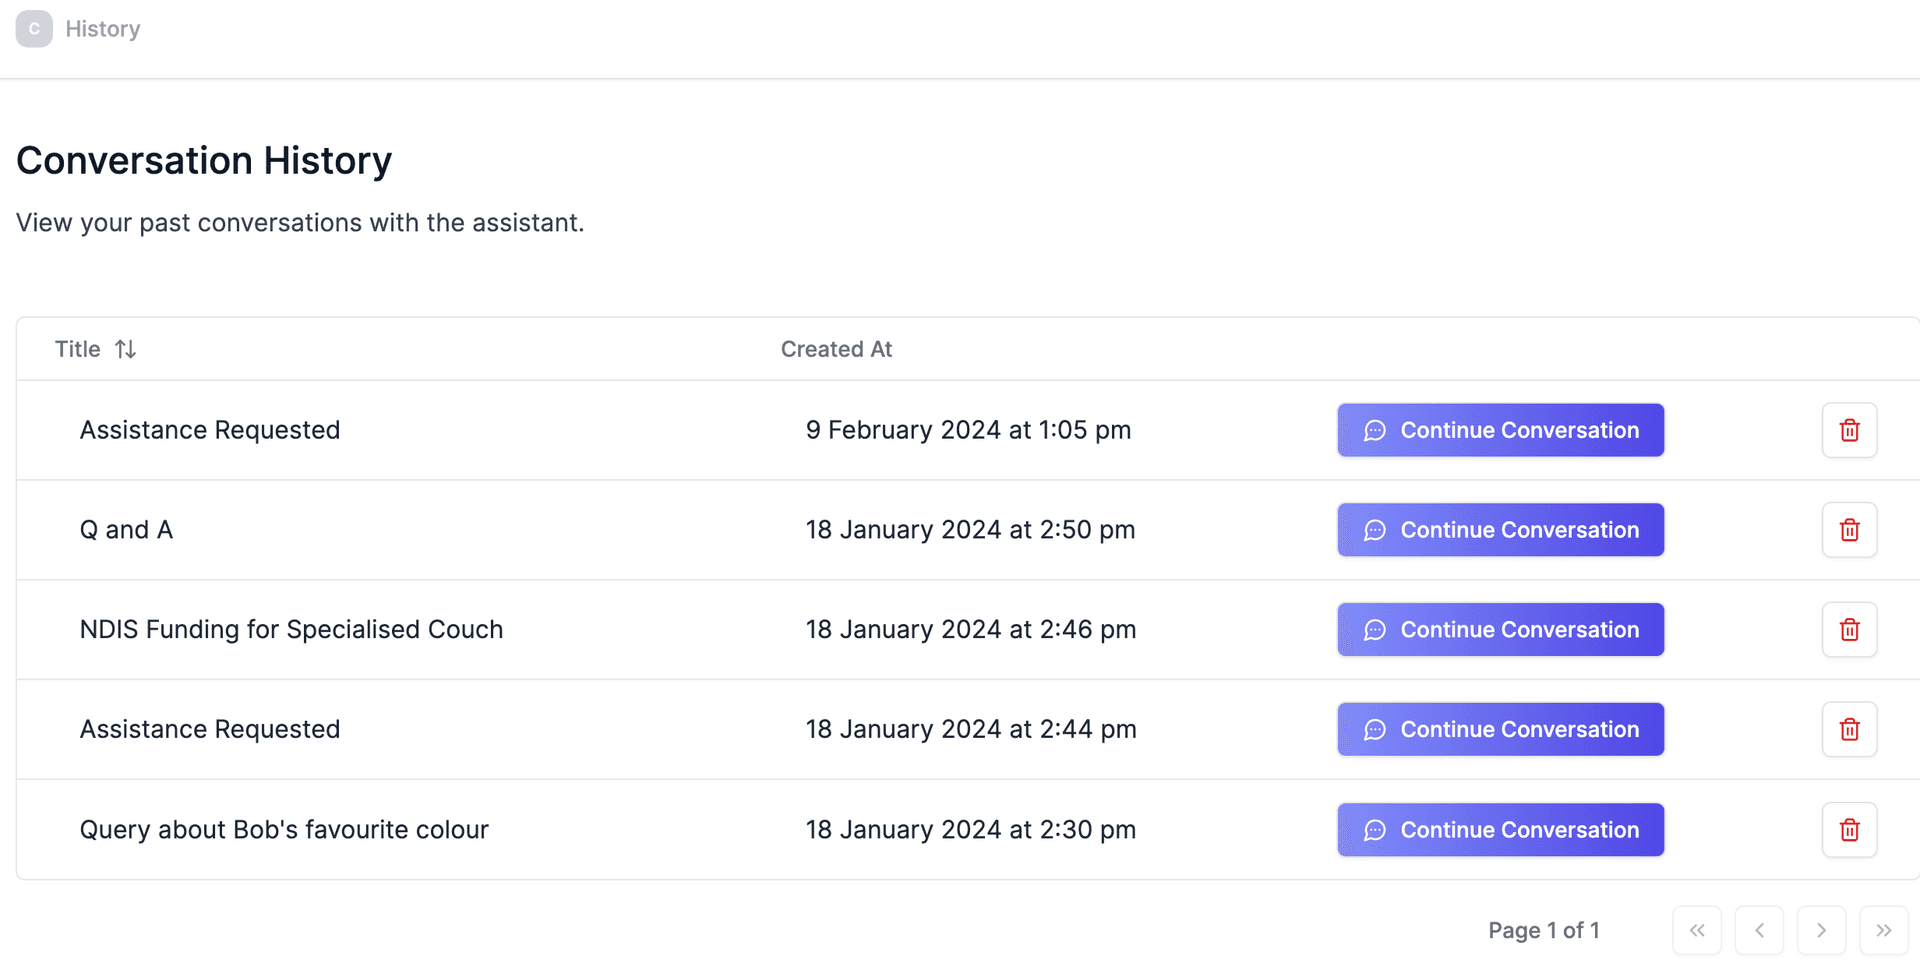Delete the "NDIS Funding for Specialised Couch" conversation
The width and height of the screenshot is (1920, 963).
1849,629
